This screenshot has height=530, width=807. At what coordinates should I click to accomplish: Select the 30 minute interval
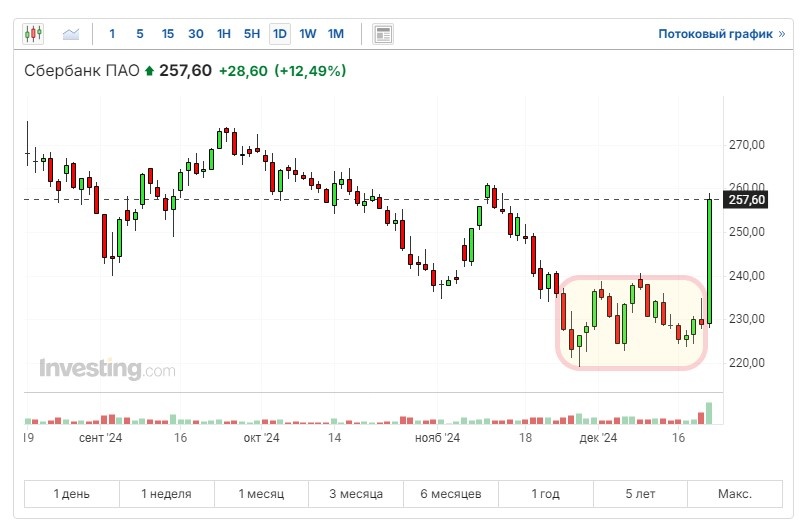pyautogui.click(x=196, y=34)
